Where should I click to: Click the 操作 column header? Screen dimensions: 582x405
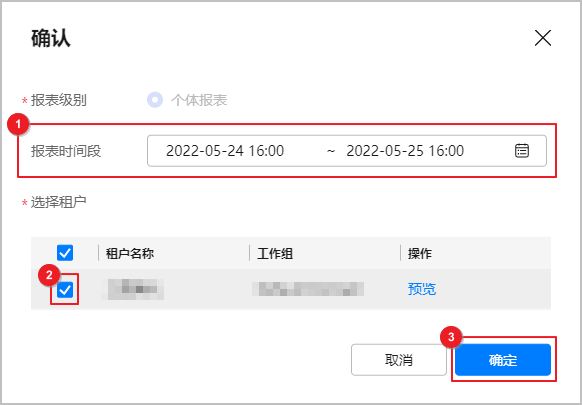tap(420, 254)
